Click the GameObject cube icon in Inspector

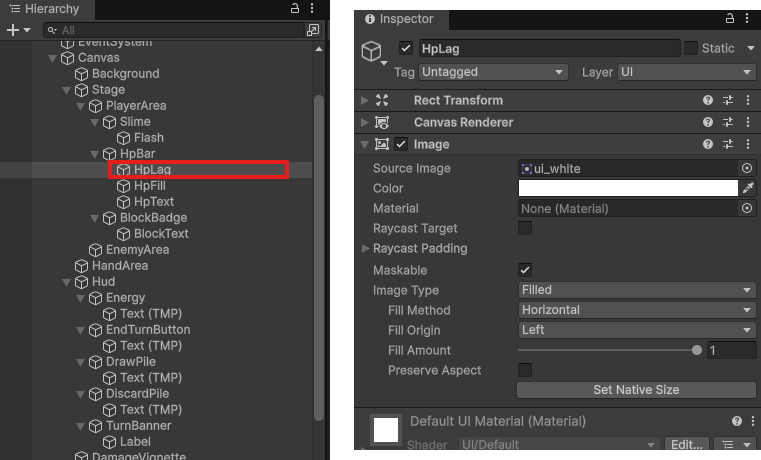point(372,50)
